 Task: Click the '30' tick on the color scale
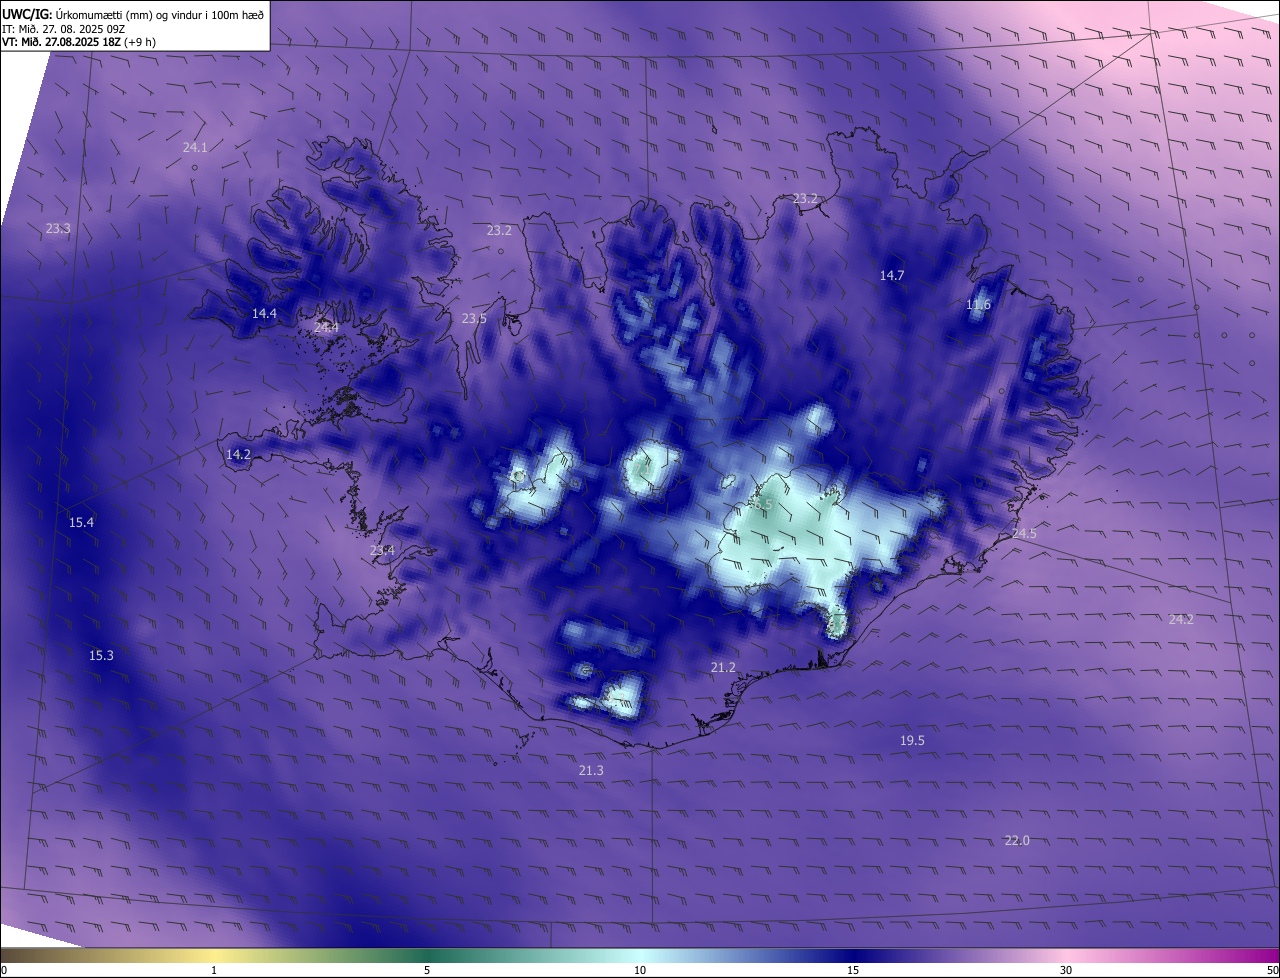pos(1066,970)
